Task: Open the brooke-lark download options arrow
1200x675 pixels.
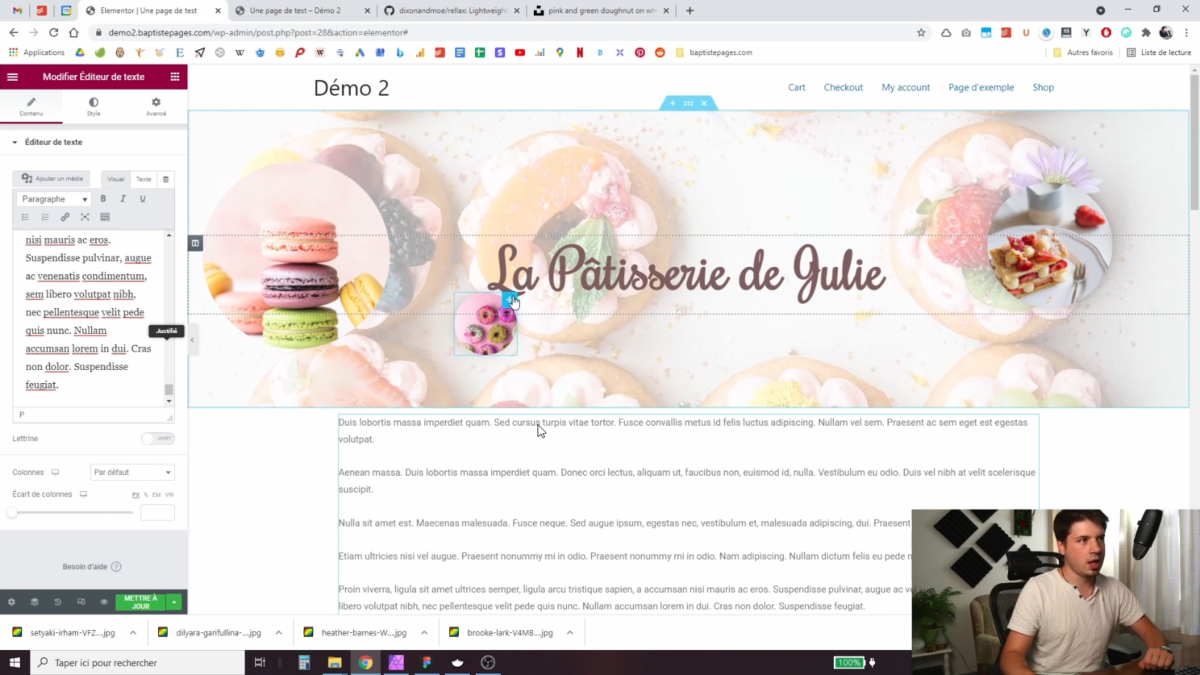Action: (x=570, y=632)
